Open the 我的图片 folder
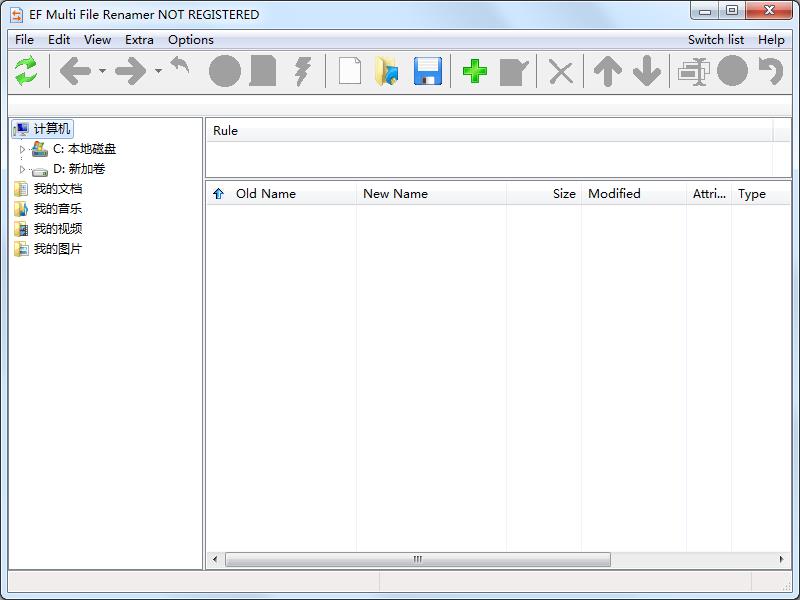800x600 pixels. pyautogui.click(x=58, y=249)
